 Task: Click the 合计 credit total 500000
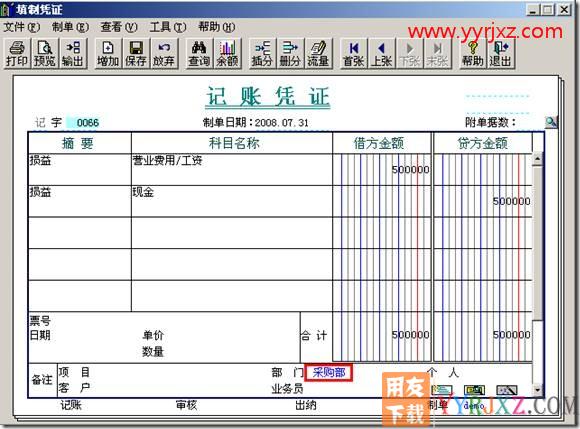coord(511,335)
